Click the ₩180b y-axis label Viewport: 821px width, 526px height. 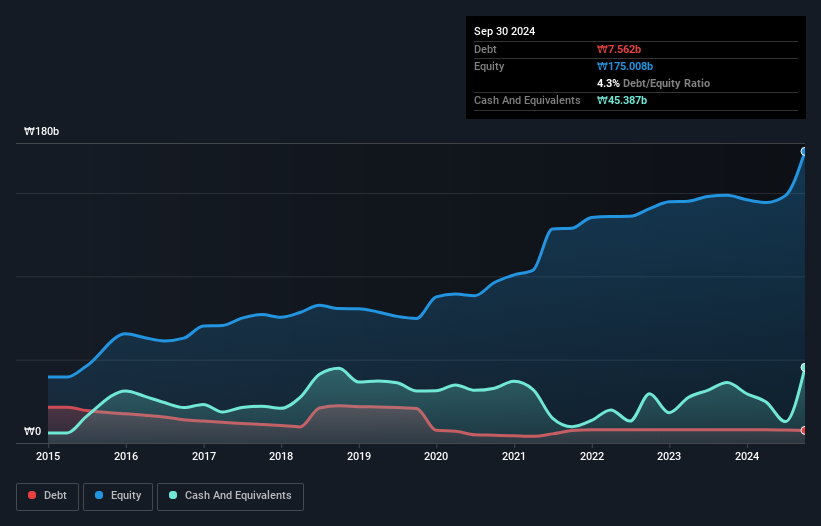[41, 131]
